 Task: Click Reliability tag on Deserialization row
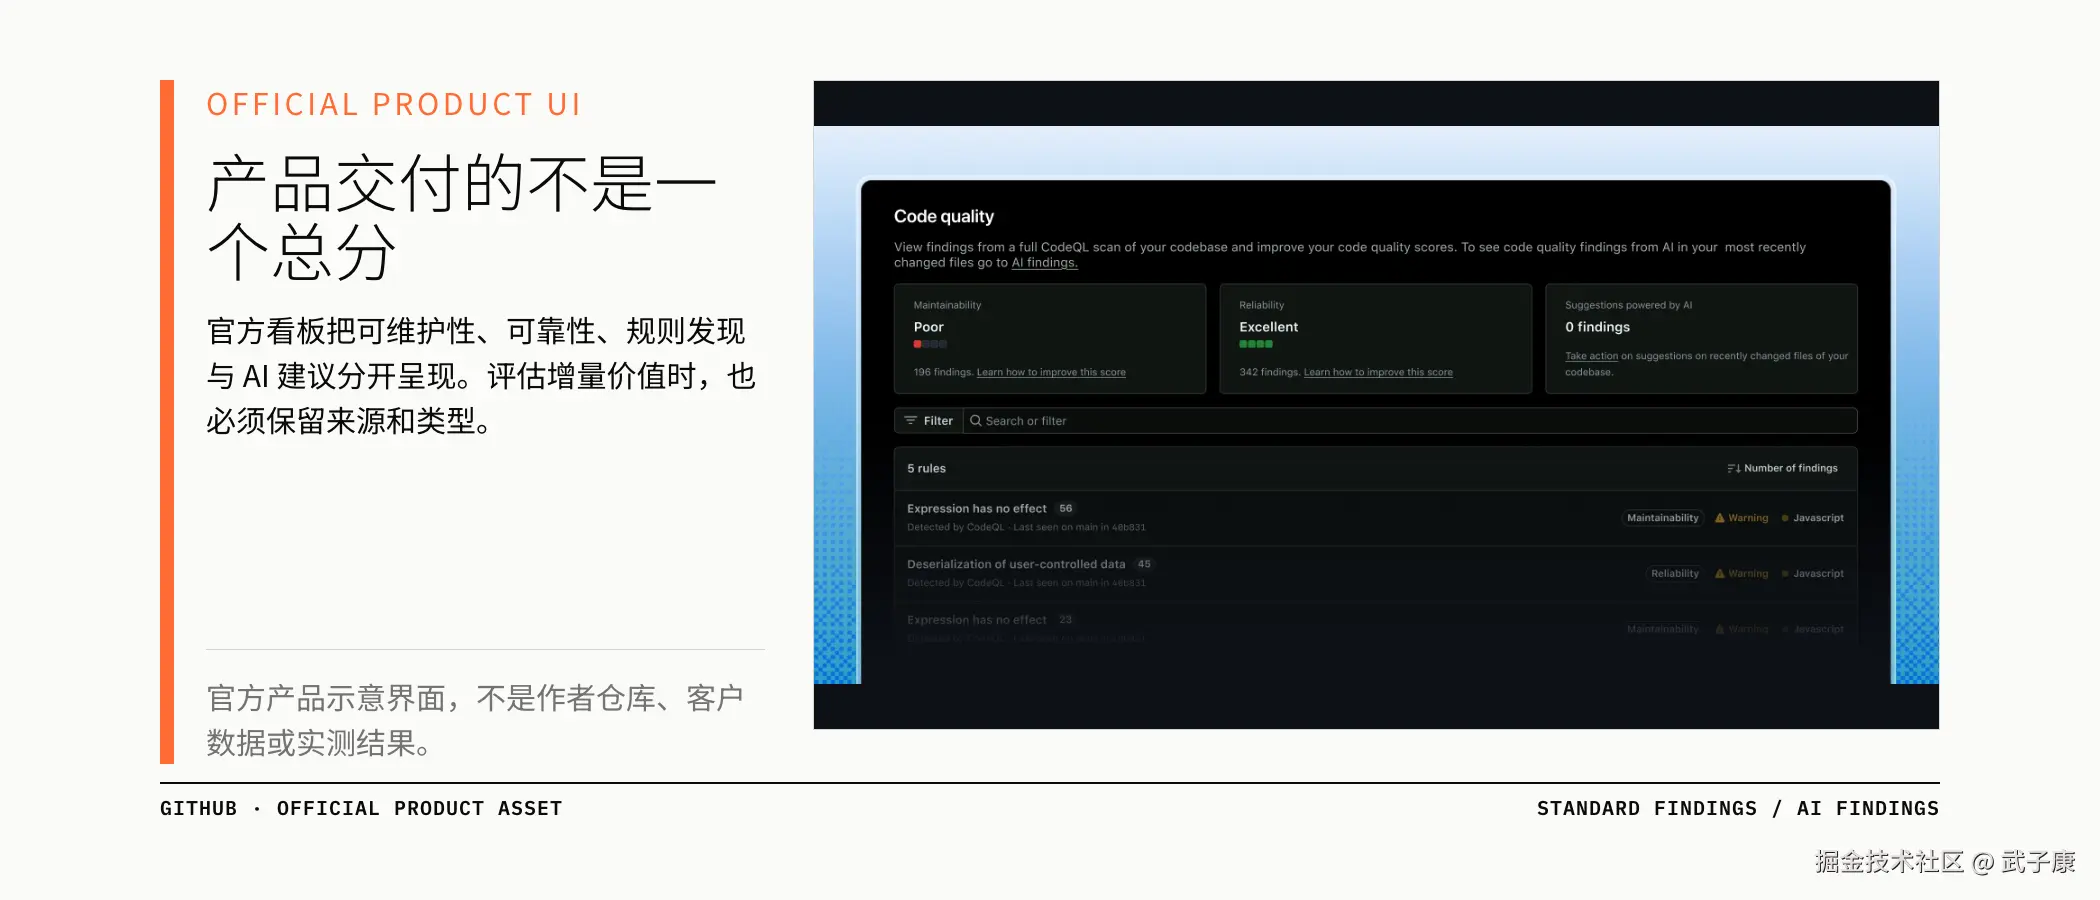pyautogui.click(x=1675, y=574)
